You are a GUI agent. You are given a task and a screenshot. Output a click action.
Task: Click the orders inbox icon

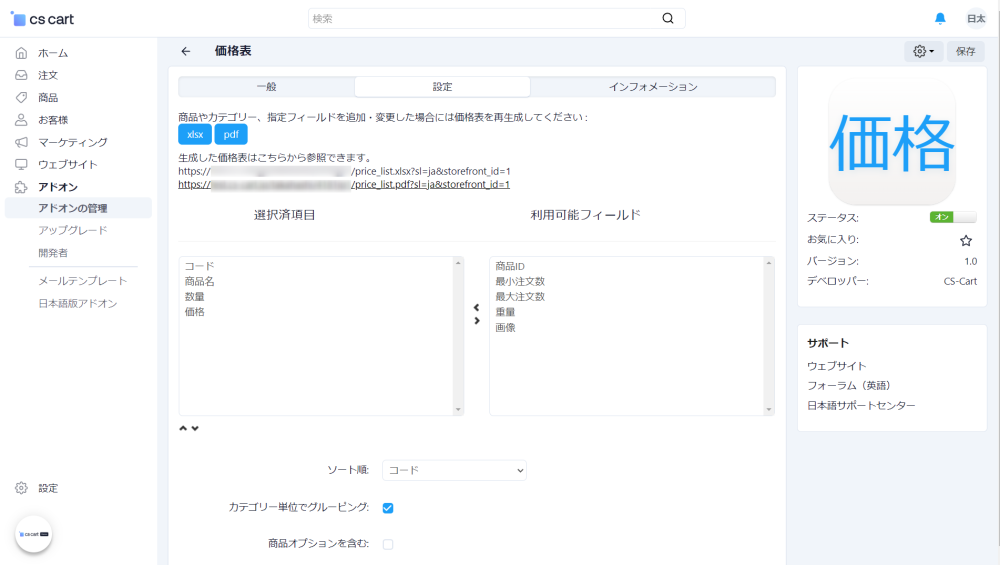pyautogui.click(x=21, y=75)
